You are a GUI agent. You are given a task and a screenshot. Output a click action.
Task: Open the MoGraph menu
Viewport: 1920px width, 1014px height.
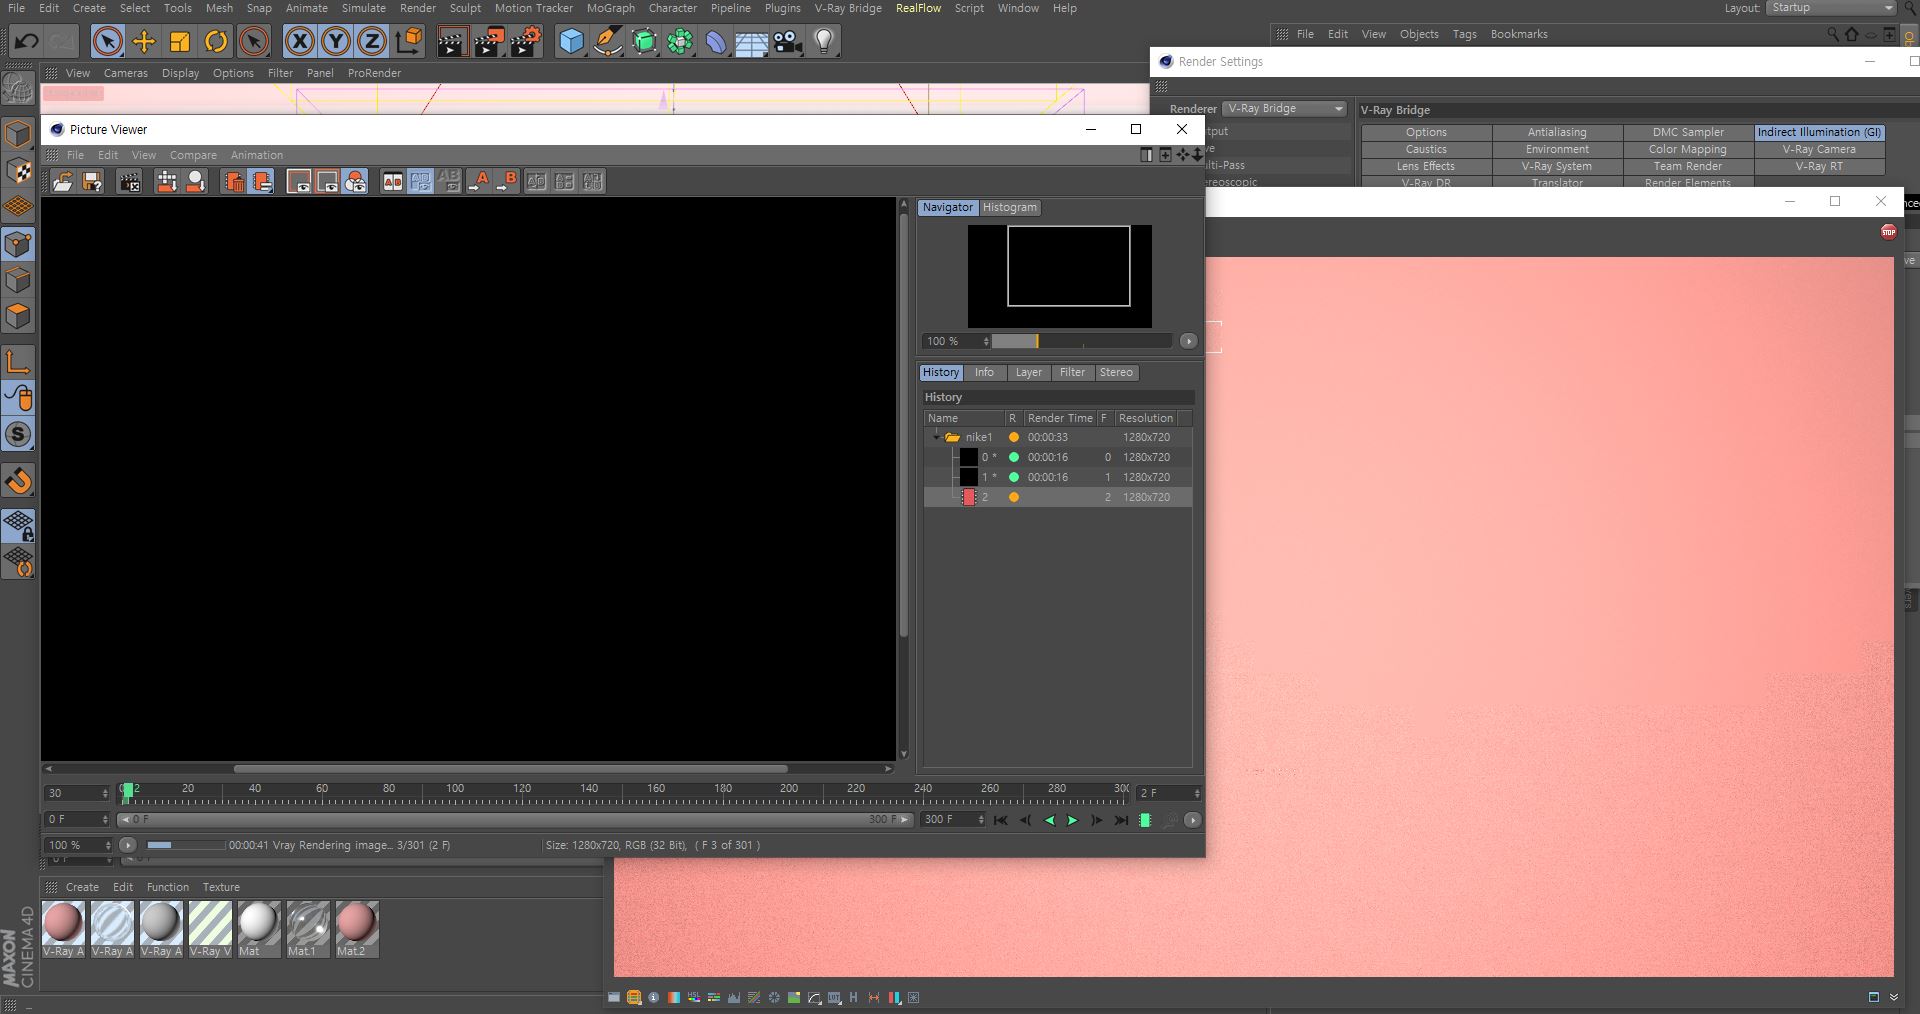611,8
